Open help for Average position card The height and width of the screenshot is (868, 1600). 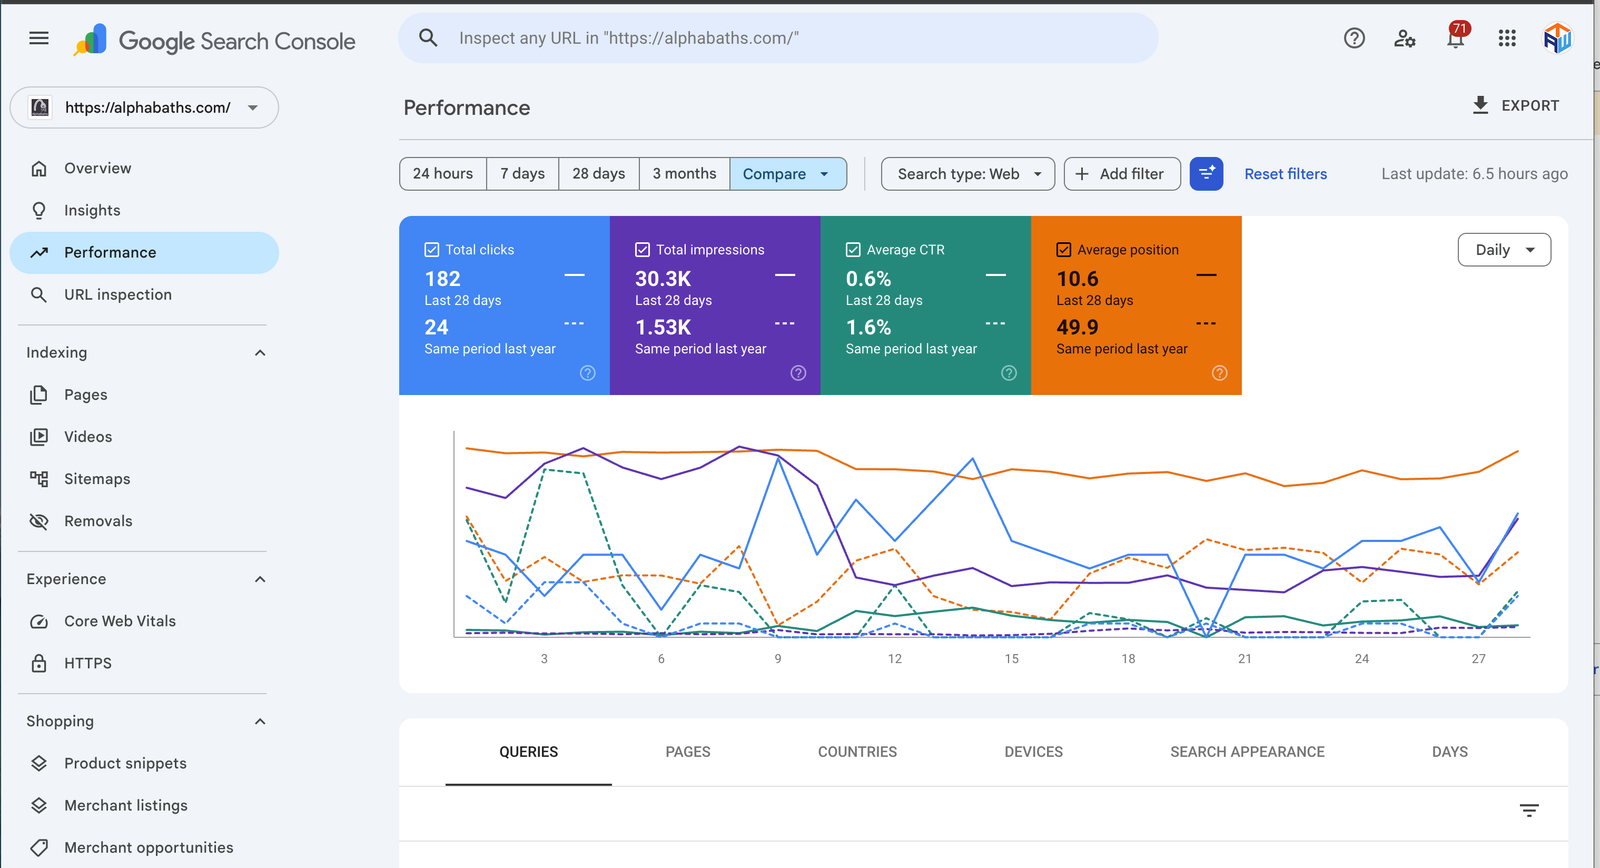click(x=1220, y=373)
